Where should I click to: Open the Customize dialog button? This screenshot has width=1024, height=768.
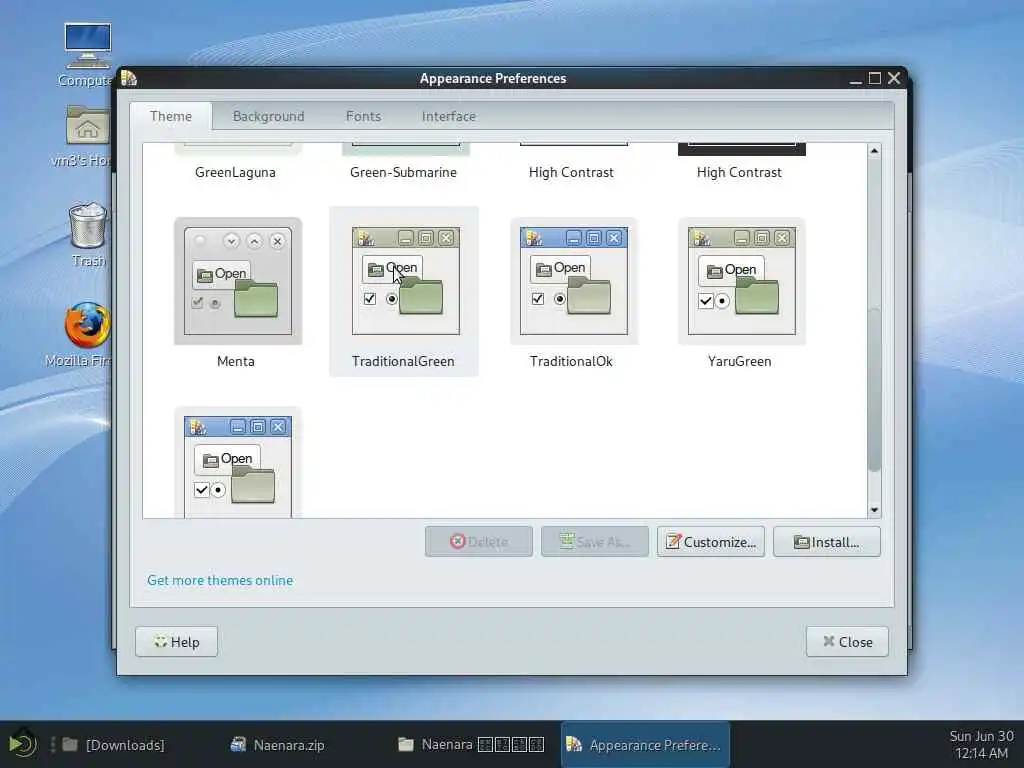[711, 541]
